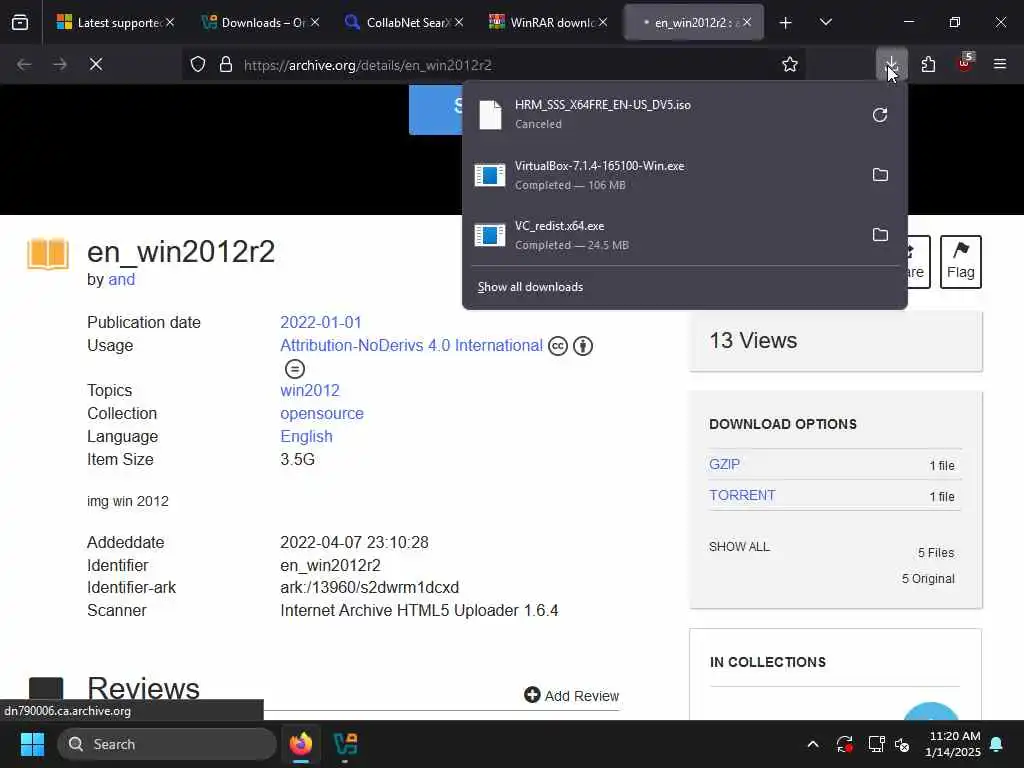Show hidden system tray icons
This screenshot has width=1024, height=768.
(x=812, y=744)
